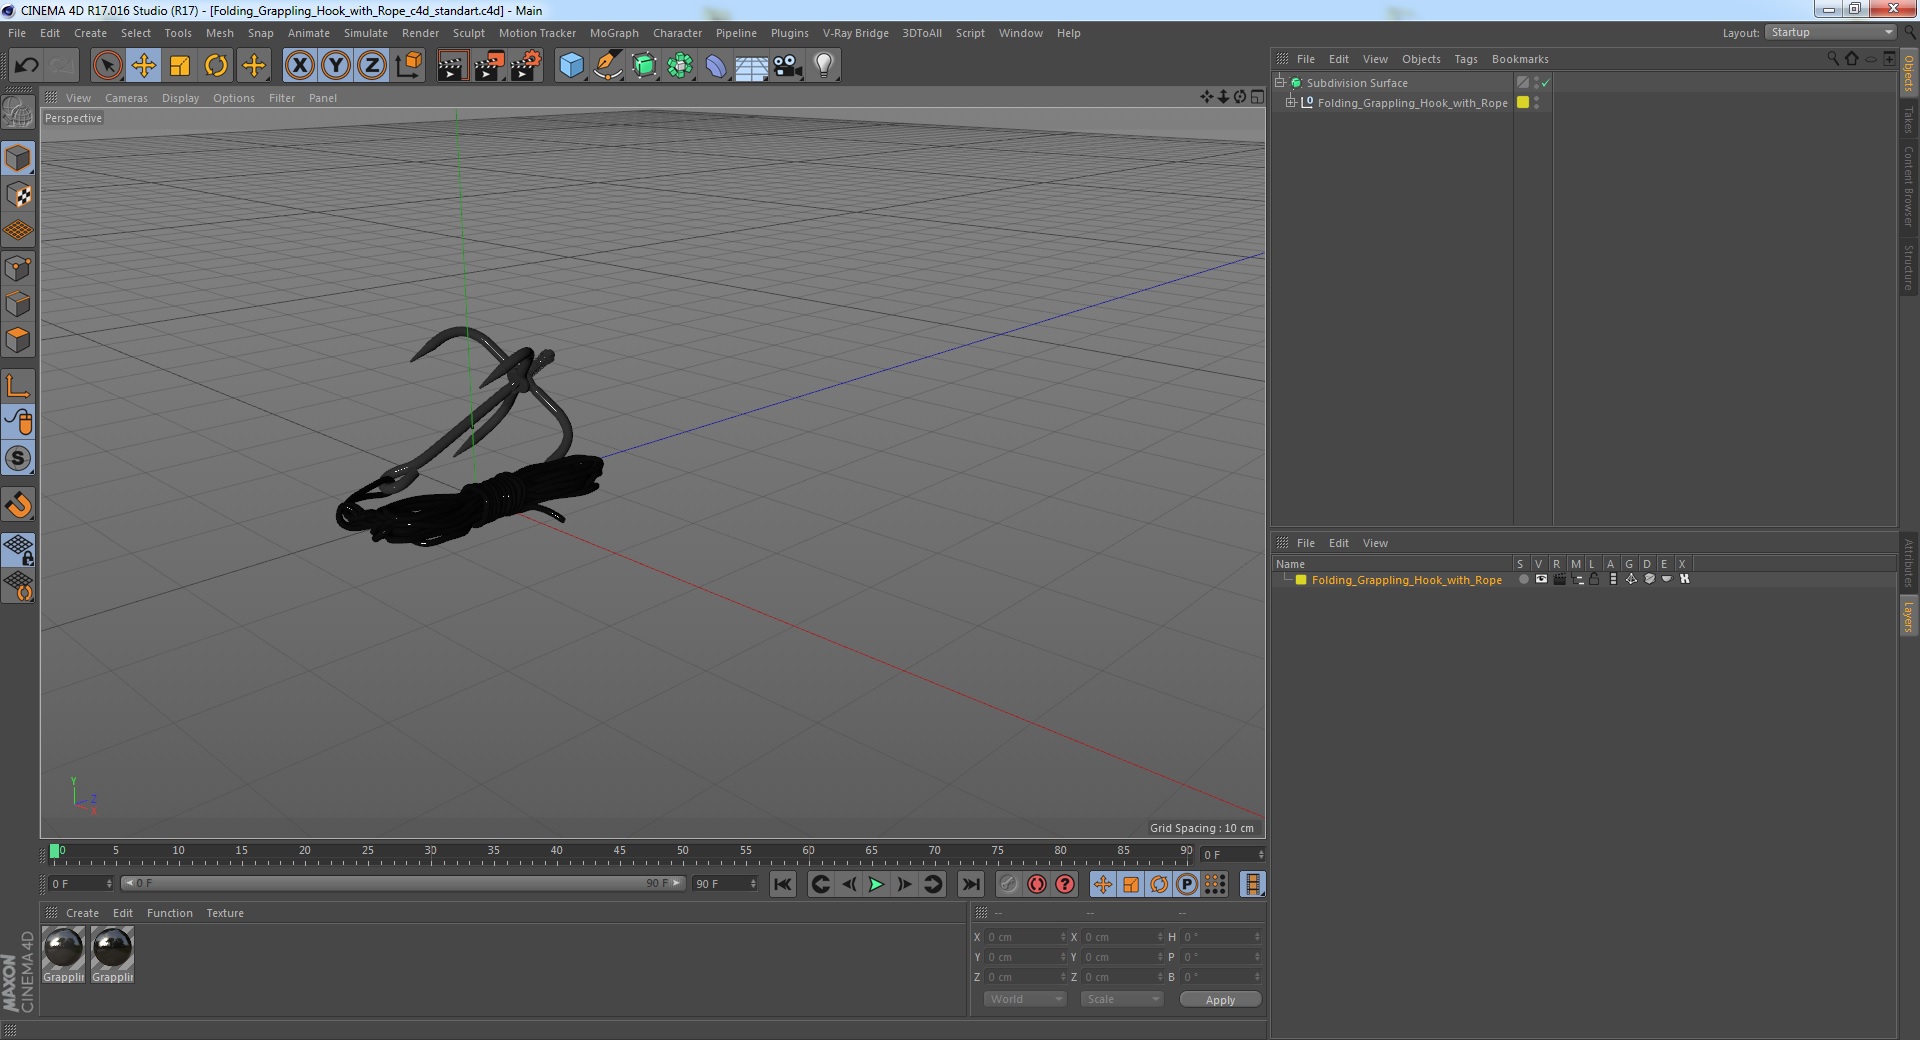1920x1040 pixels.
Task: Click the Bend deformer icon
Action: click(x=716, y=66)
